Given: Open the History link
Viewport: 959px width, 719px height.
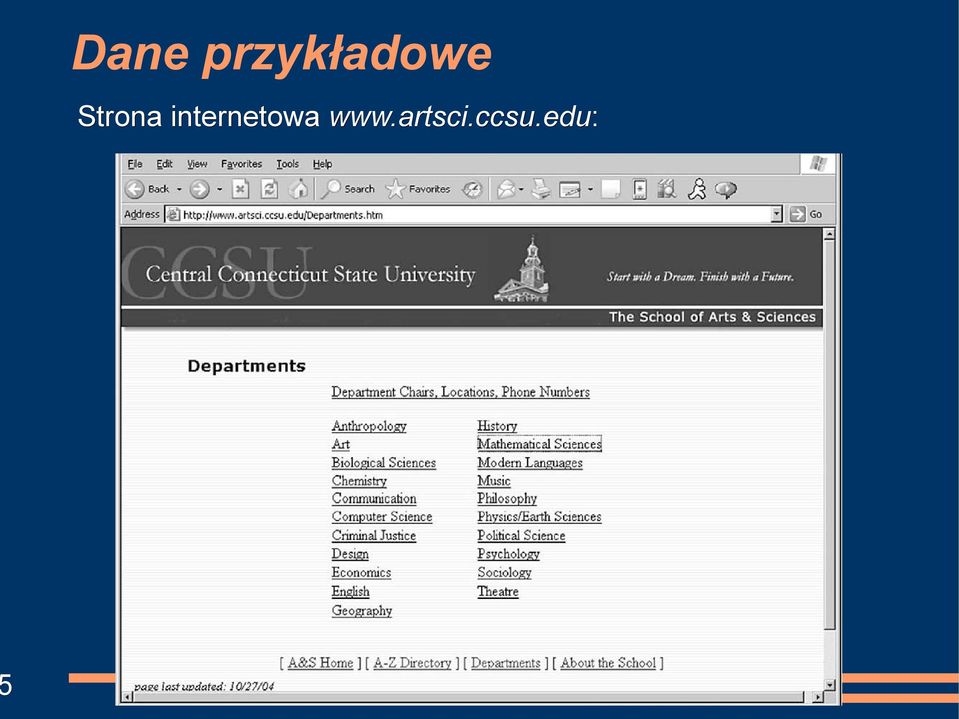Looking at the screenshot, I should tap(497, 426).
